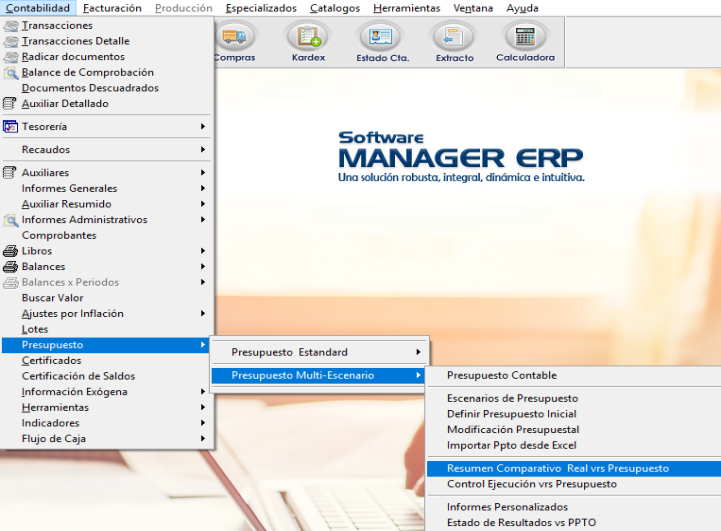Expand the Indicadores submenu arrow
The width and height of the screenshot is (721, 531).
[203, 423]
